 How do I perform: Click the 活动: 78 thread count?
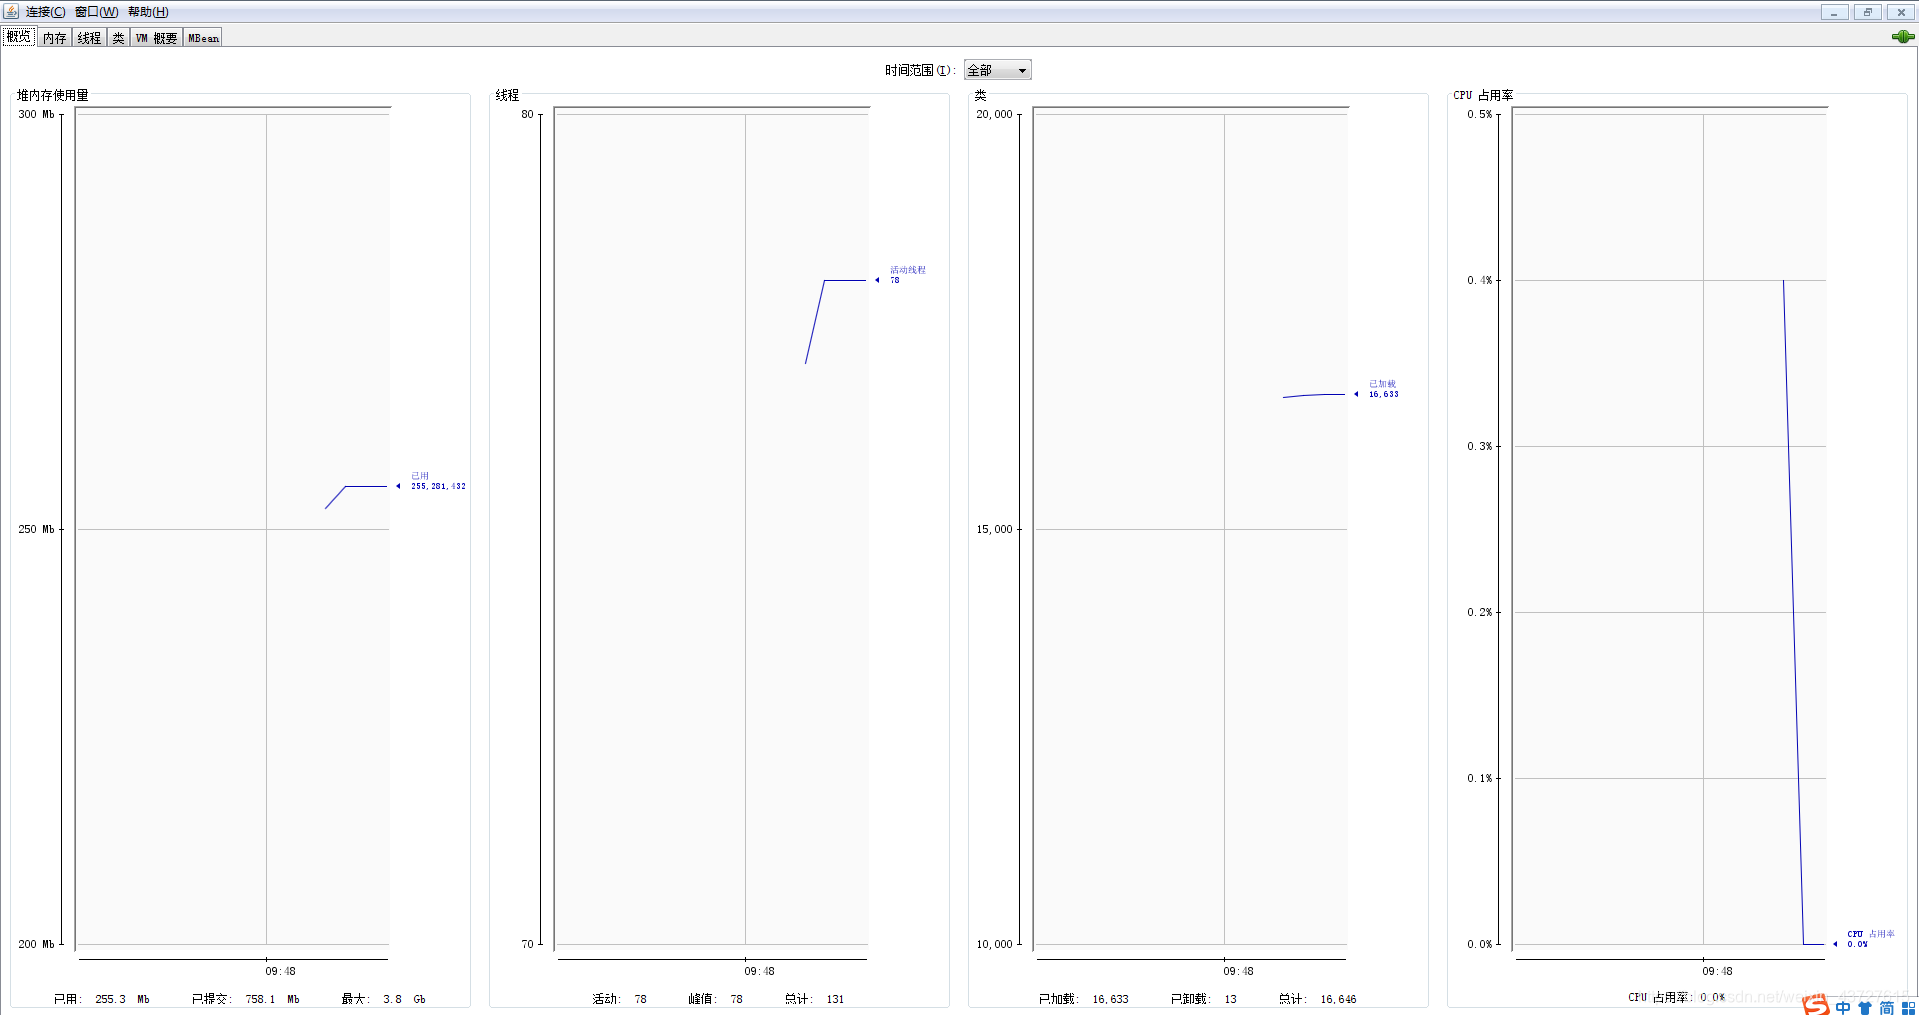[619, 999]
